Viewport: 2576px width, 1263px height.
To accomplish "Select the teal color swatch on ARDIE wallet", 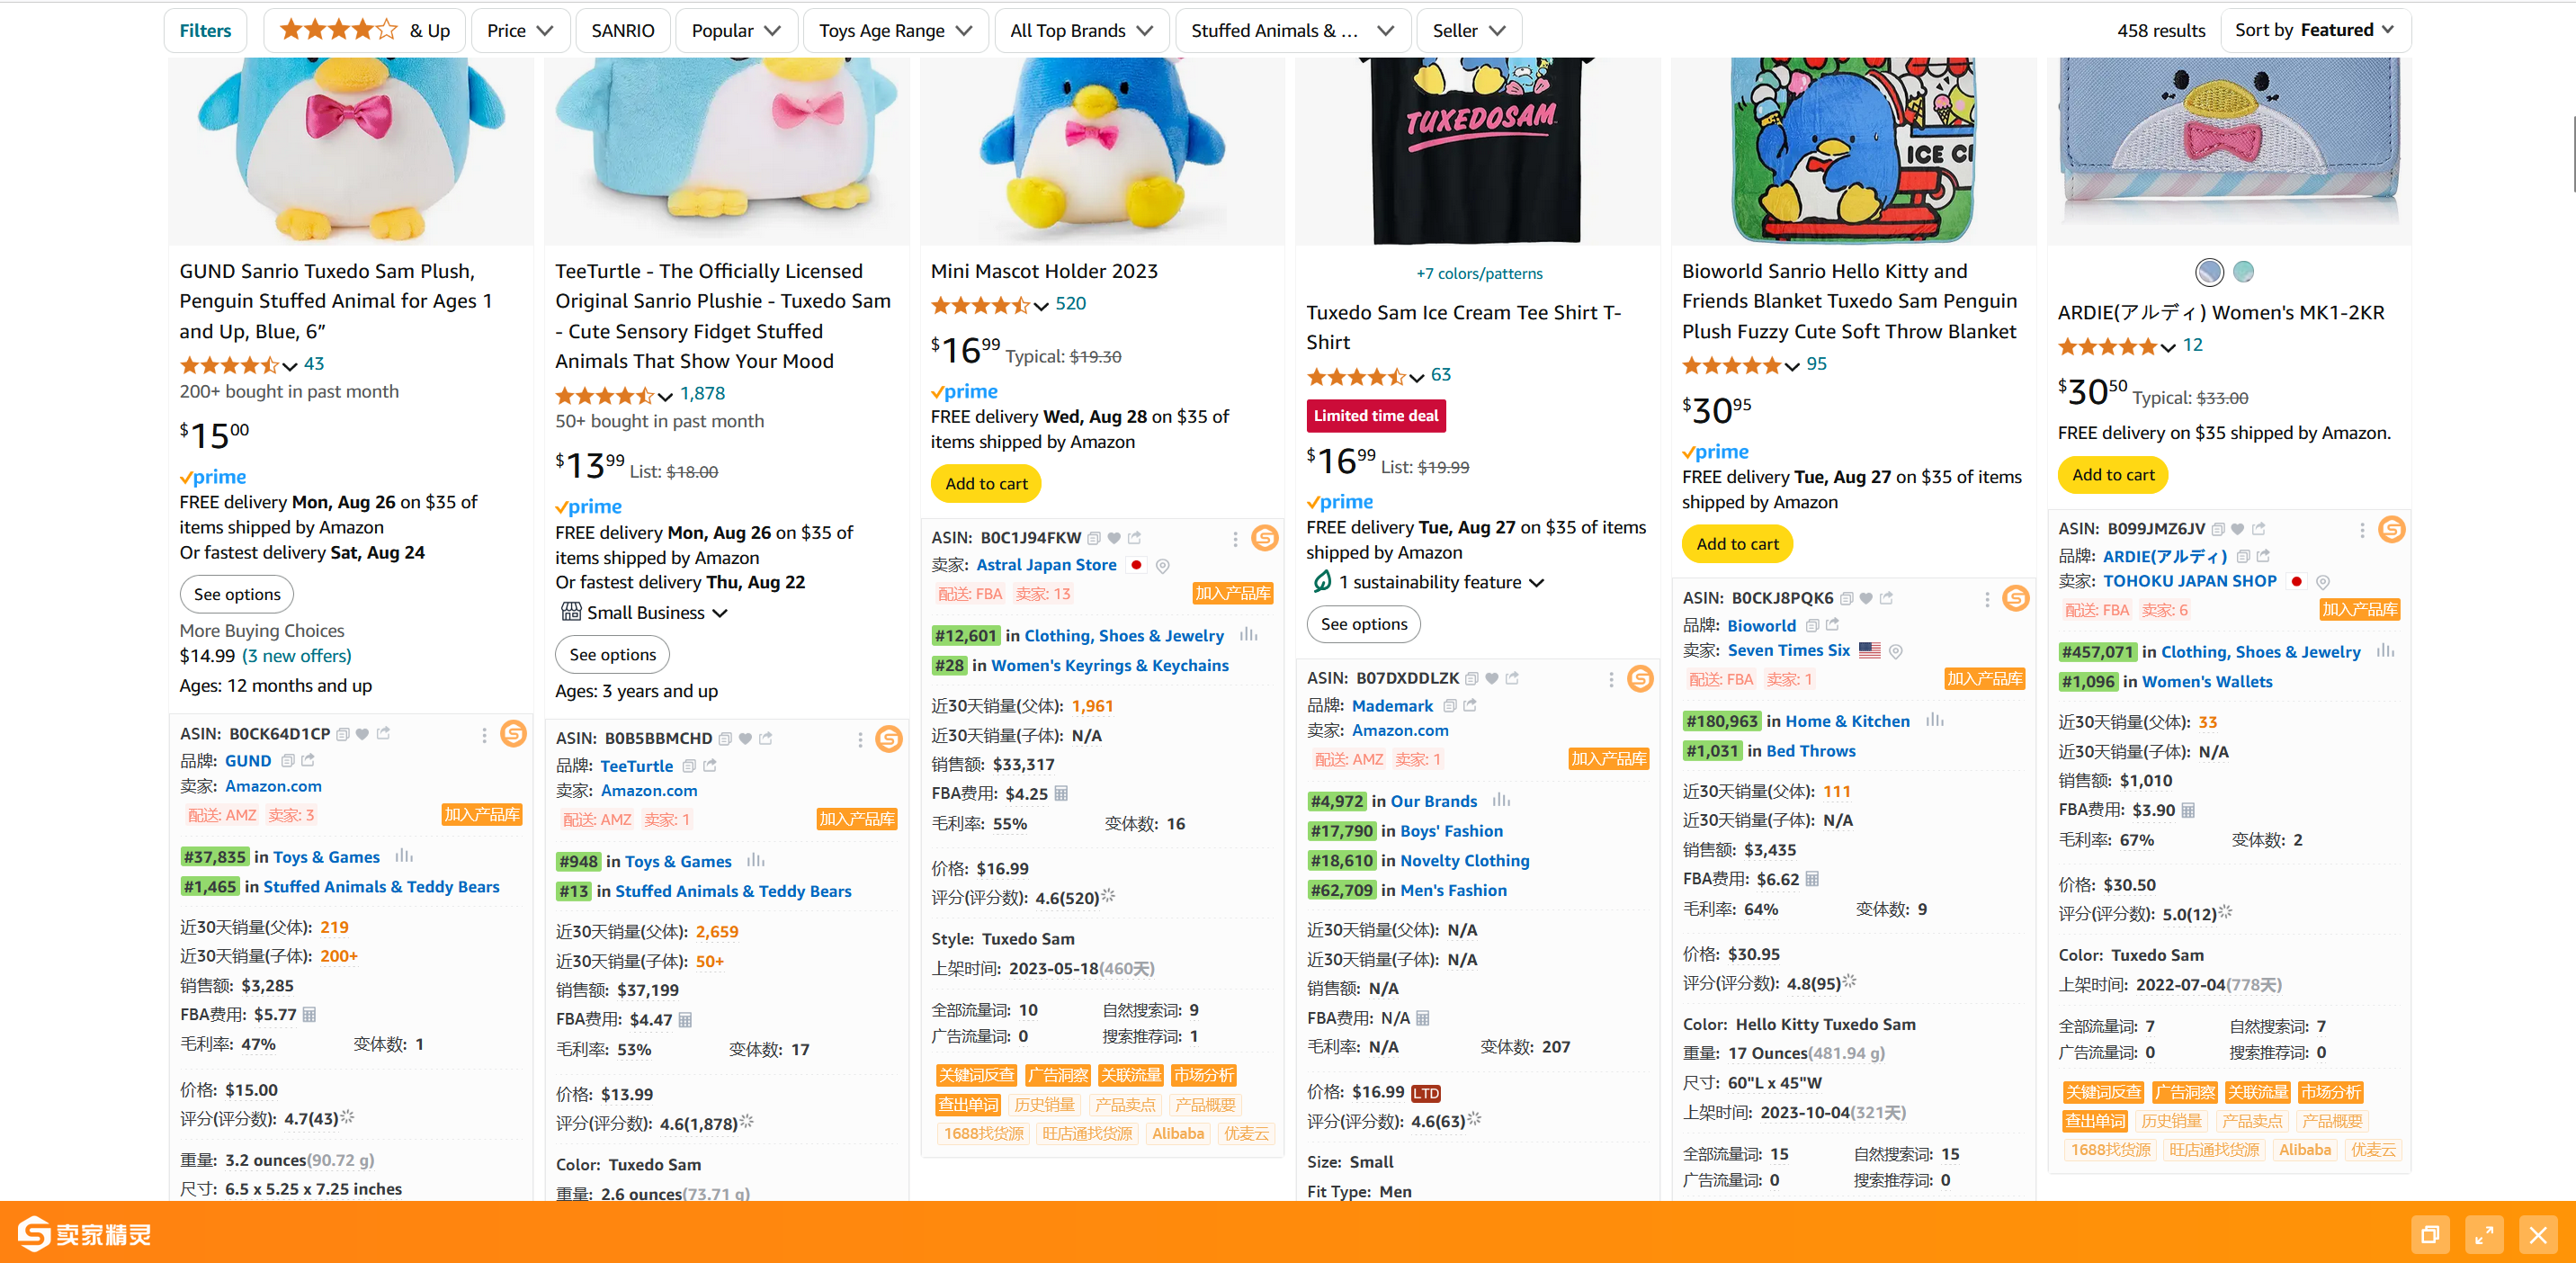I will tap(2243, 271).
